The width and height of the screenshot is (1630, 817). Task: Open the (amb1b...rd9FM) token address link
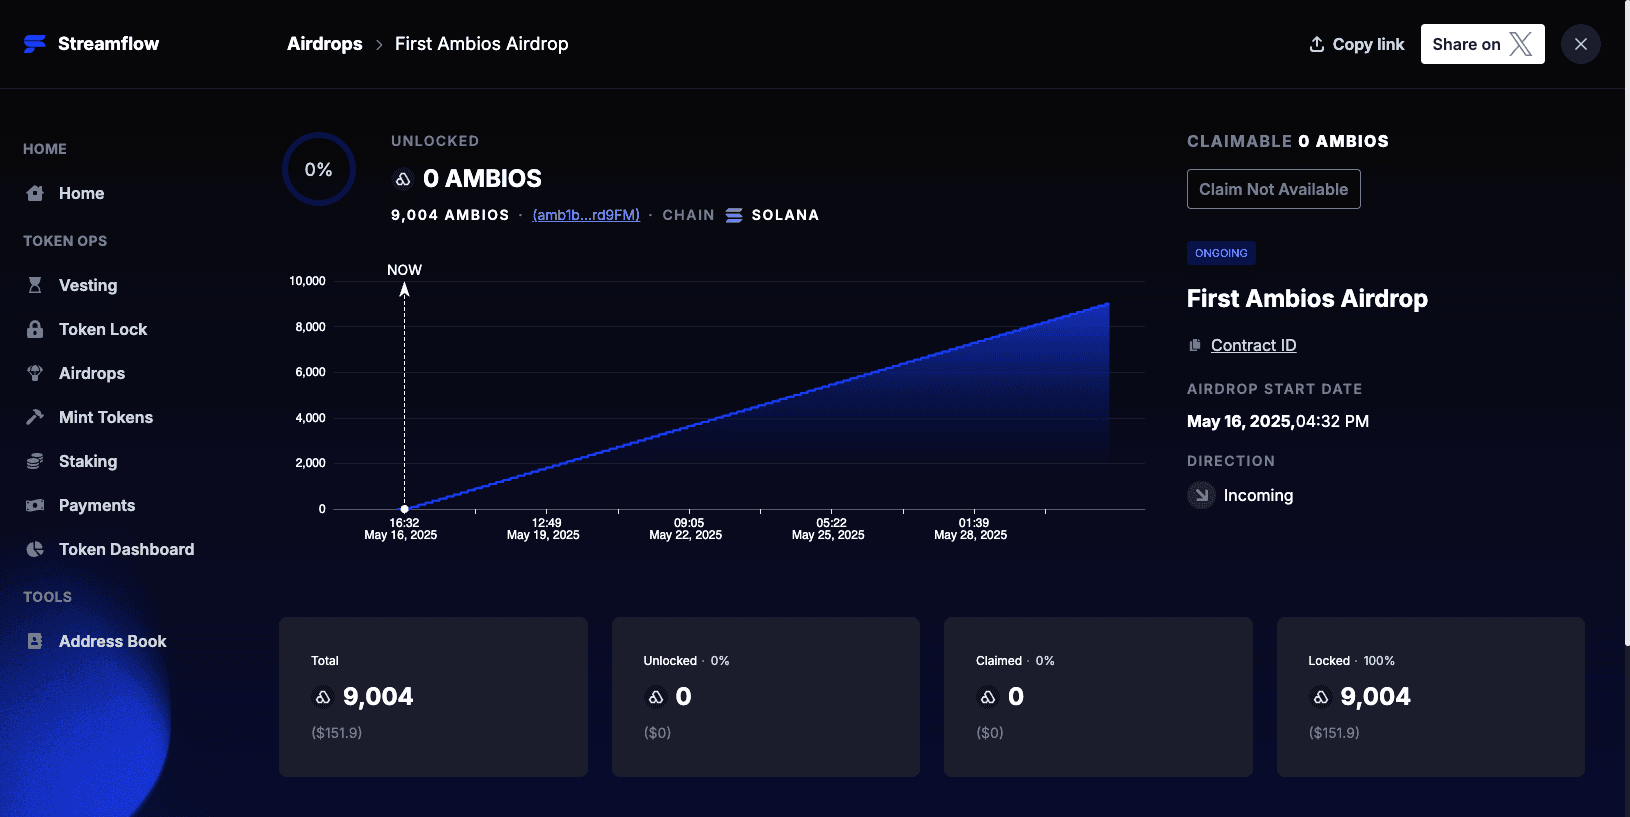click(x=586, y=215)
